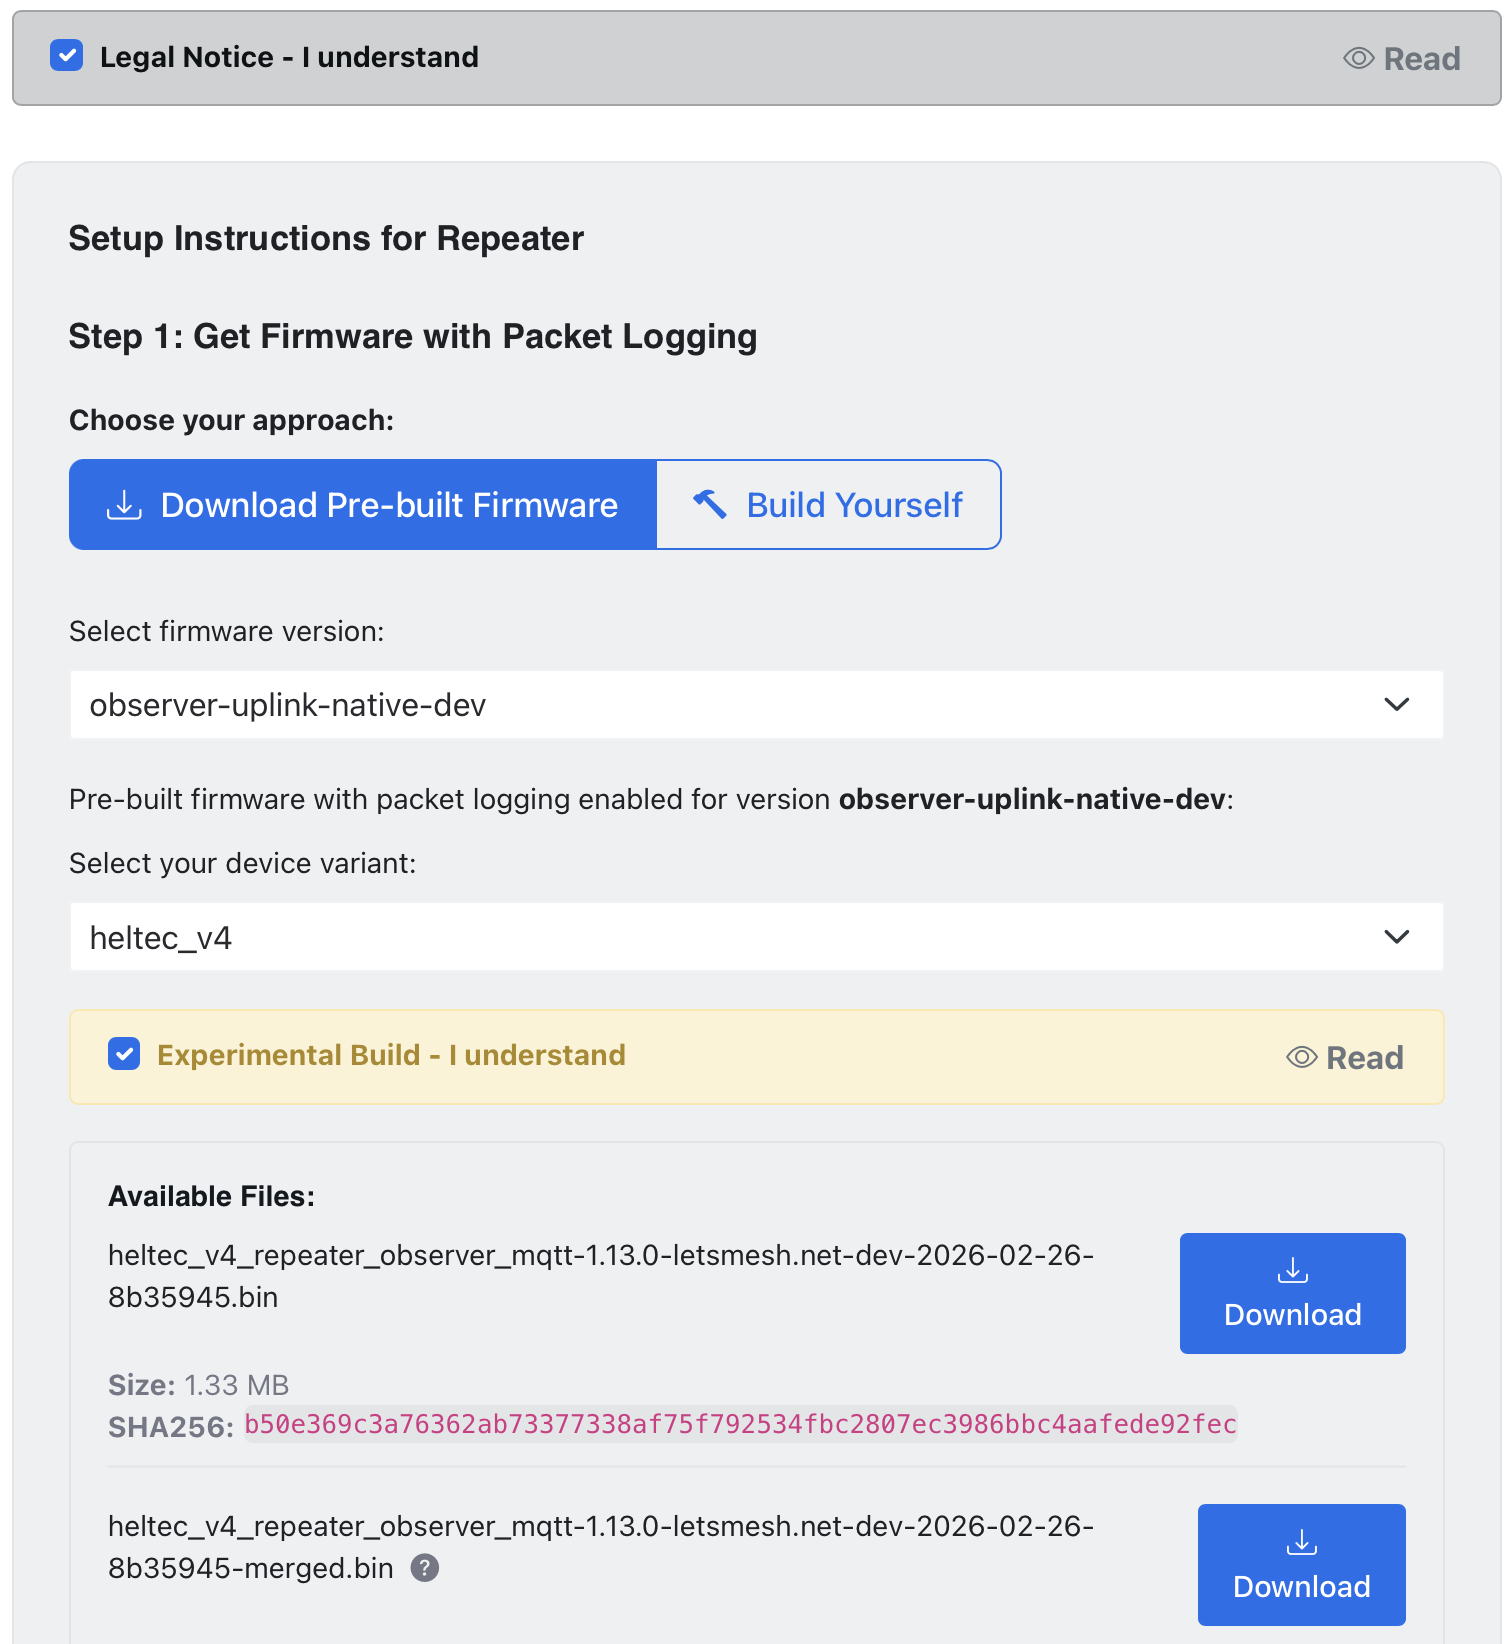1504x1644 pixels.
Task: Click Read text in the Legal Notice bar
Action: pyautogui.click(x=1421, y=59)
